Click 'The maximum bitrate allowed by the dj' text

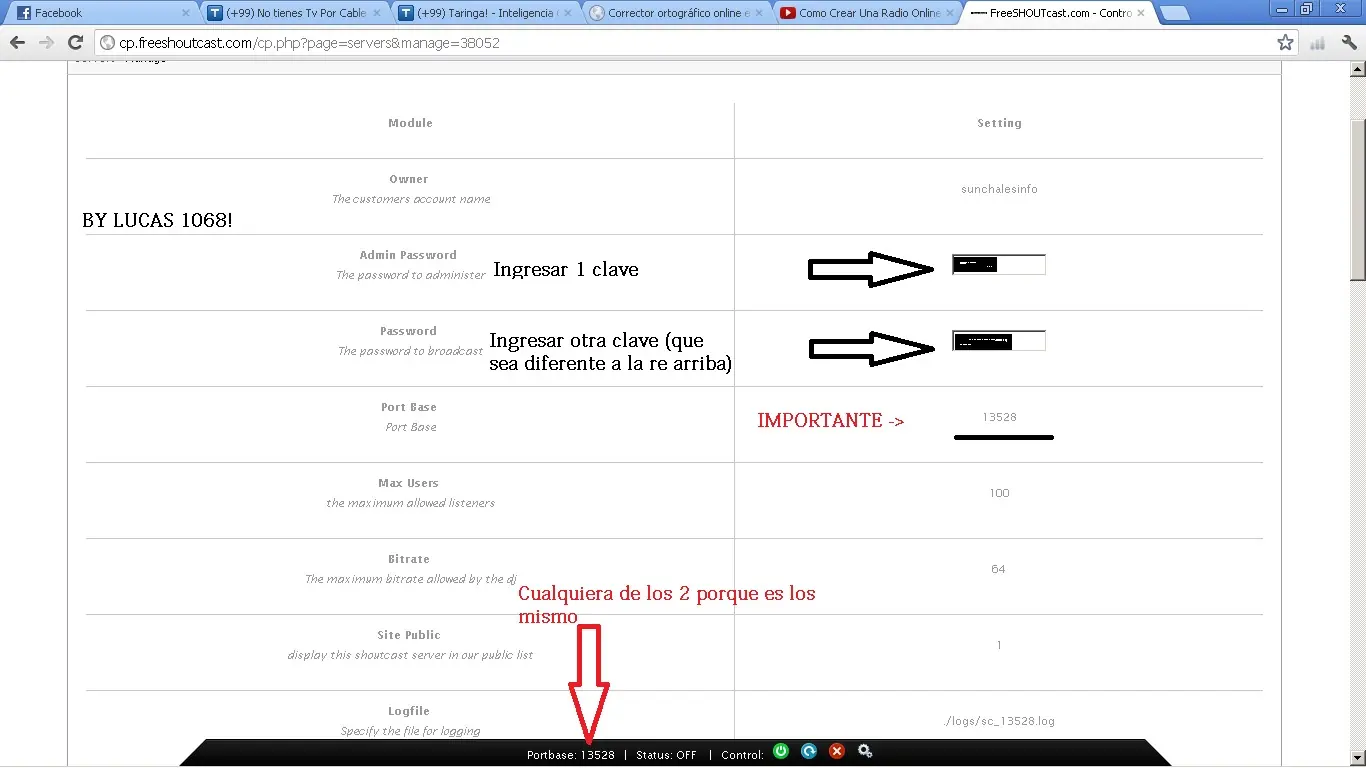410,579
